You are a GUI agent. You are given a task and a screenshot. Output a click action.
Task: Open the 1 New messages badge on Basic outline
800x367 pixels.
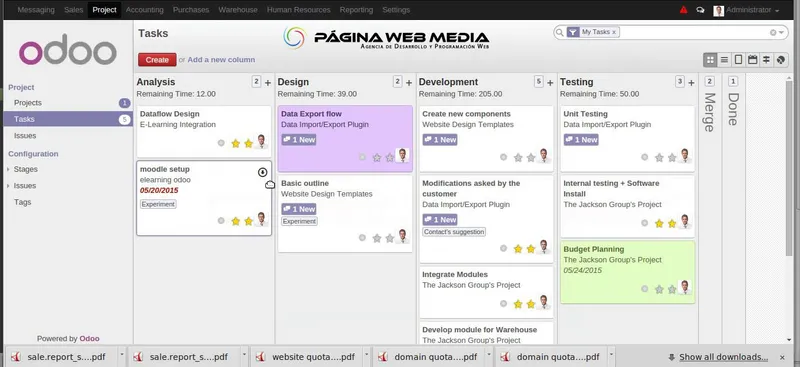click(298, 209)
